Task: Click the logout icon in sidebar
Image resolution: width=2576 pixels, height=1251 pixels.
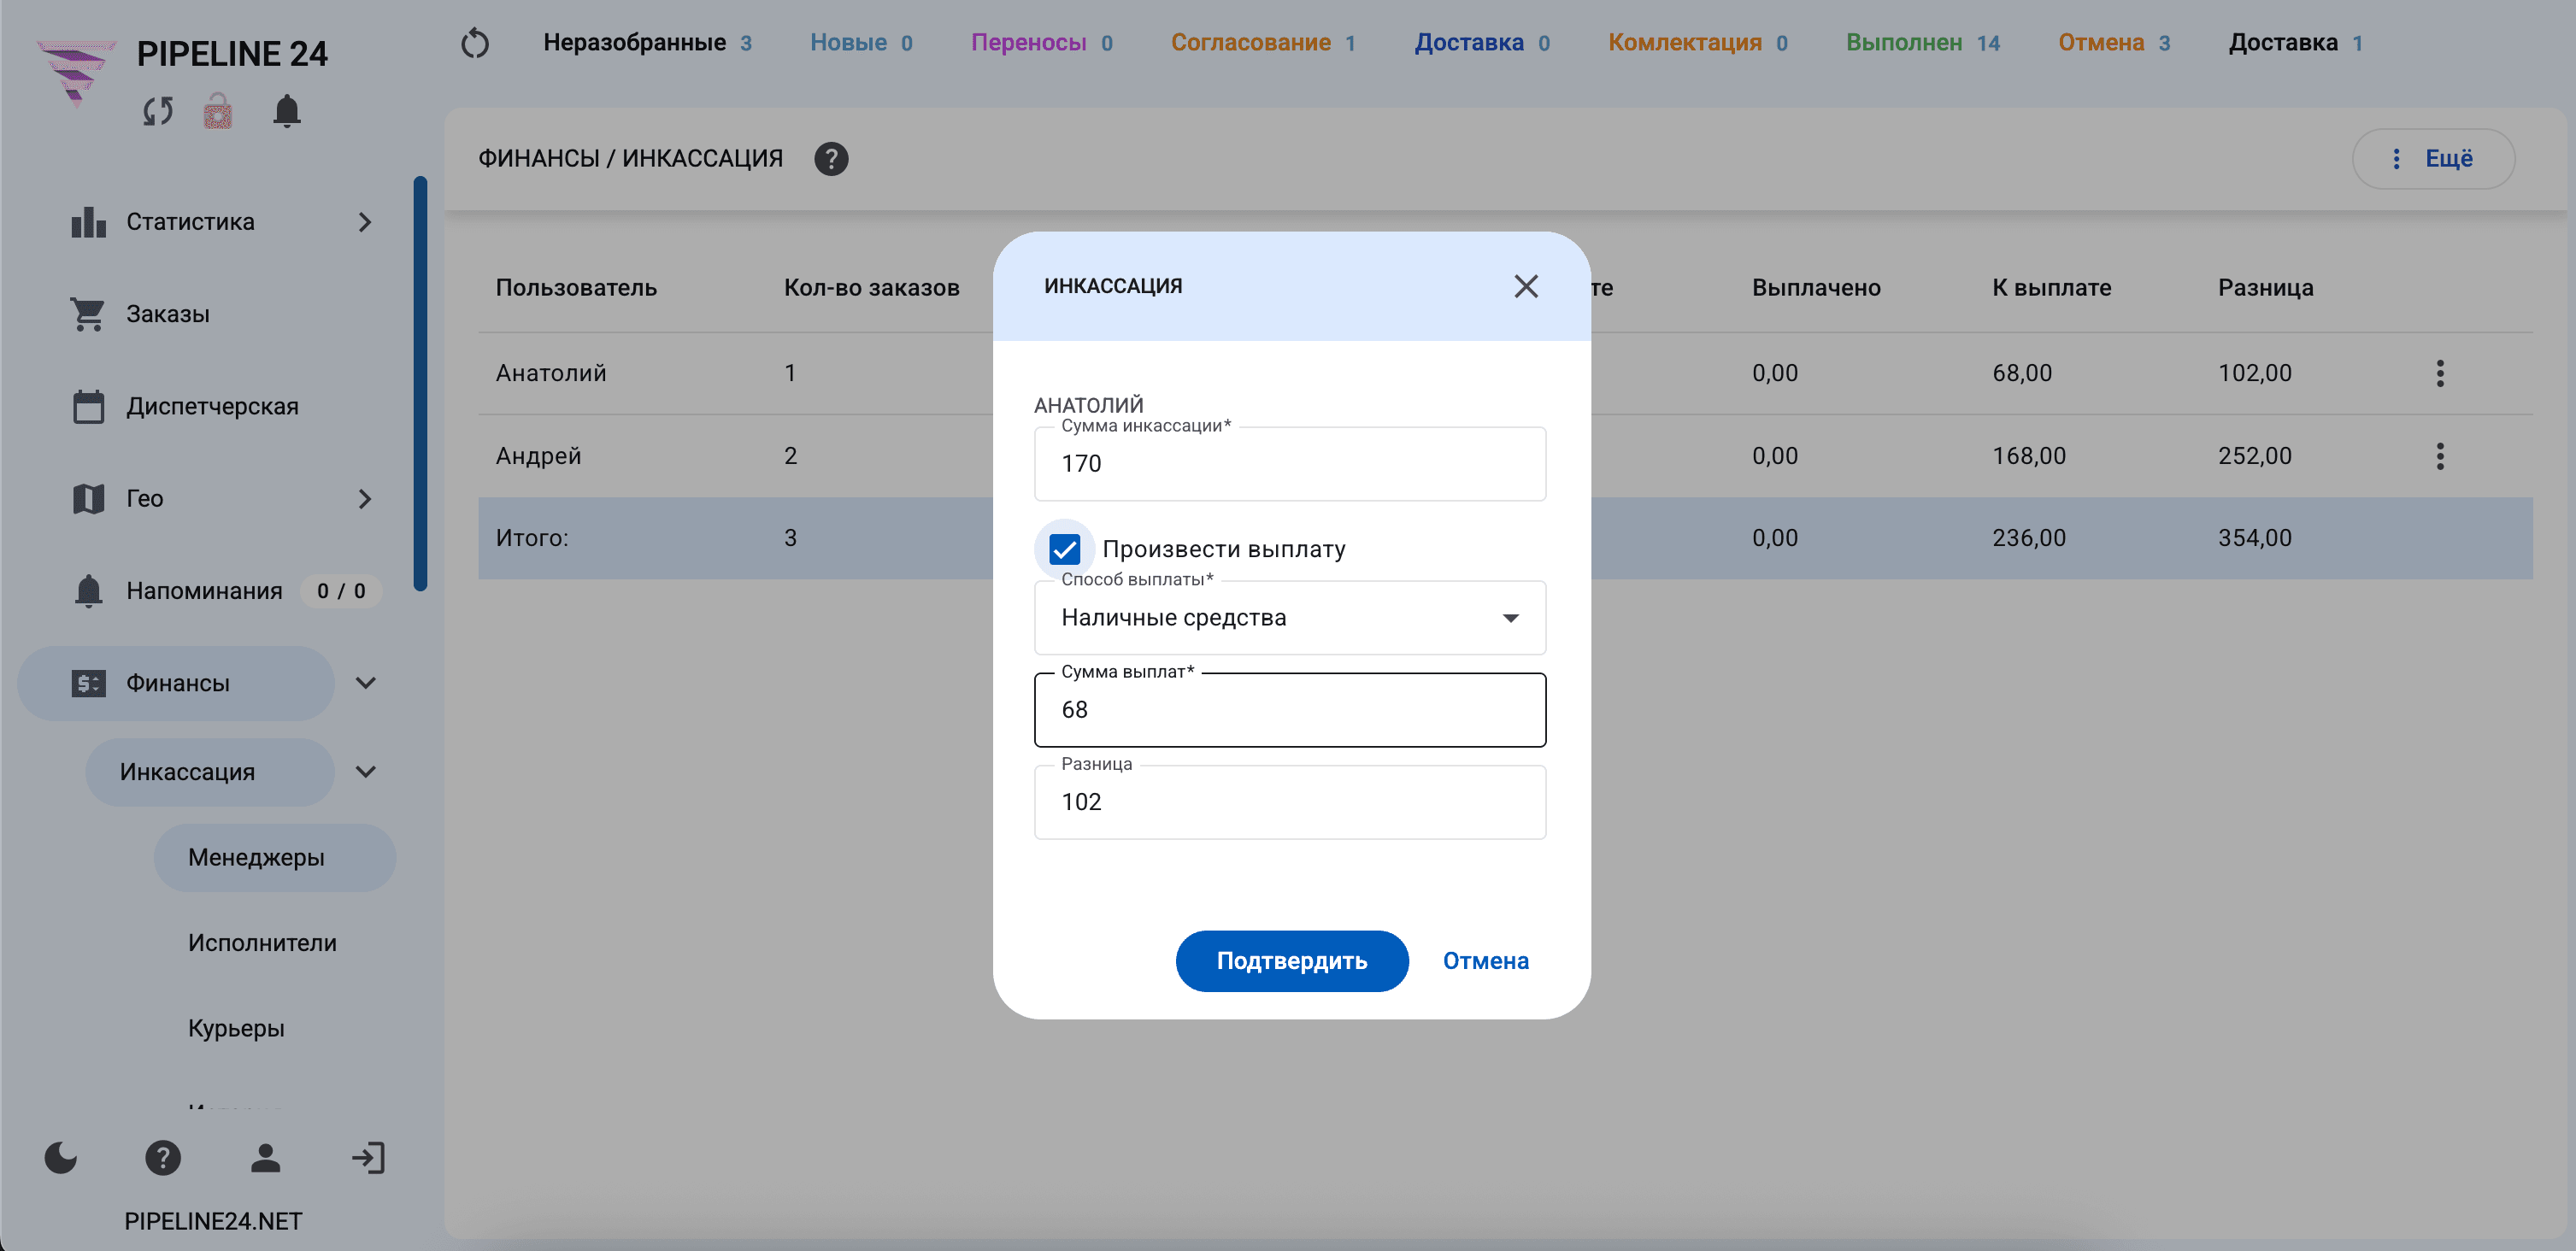Action: pos(368,1158)
